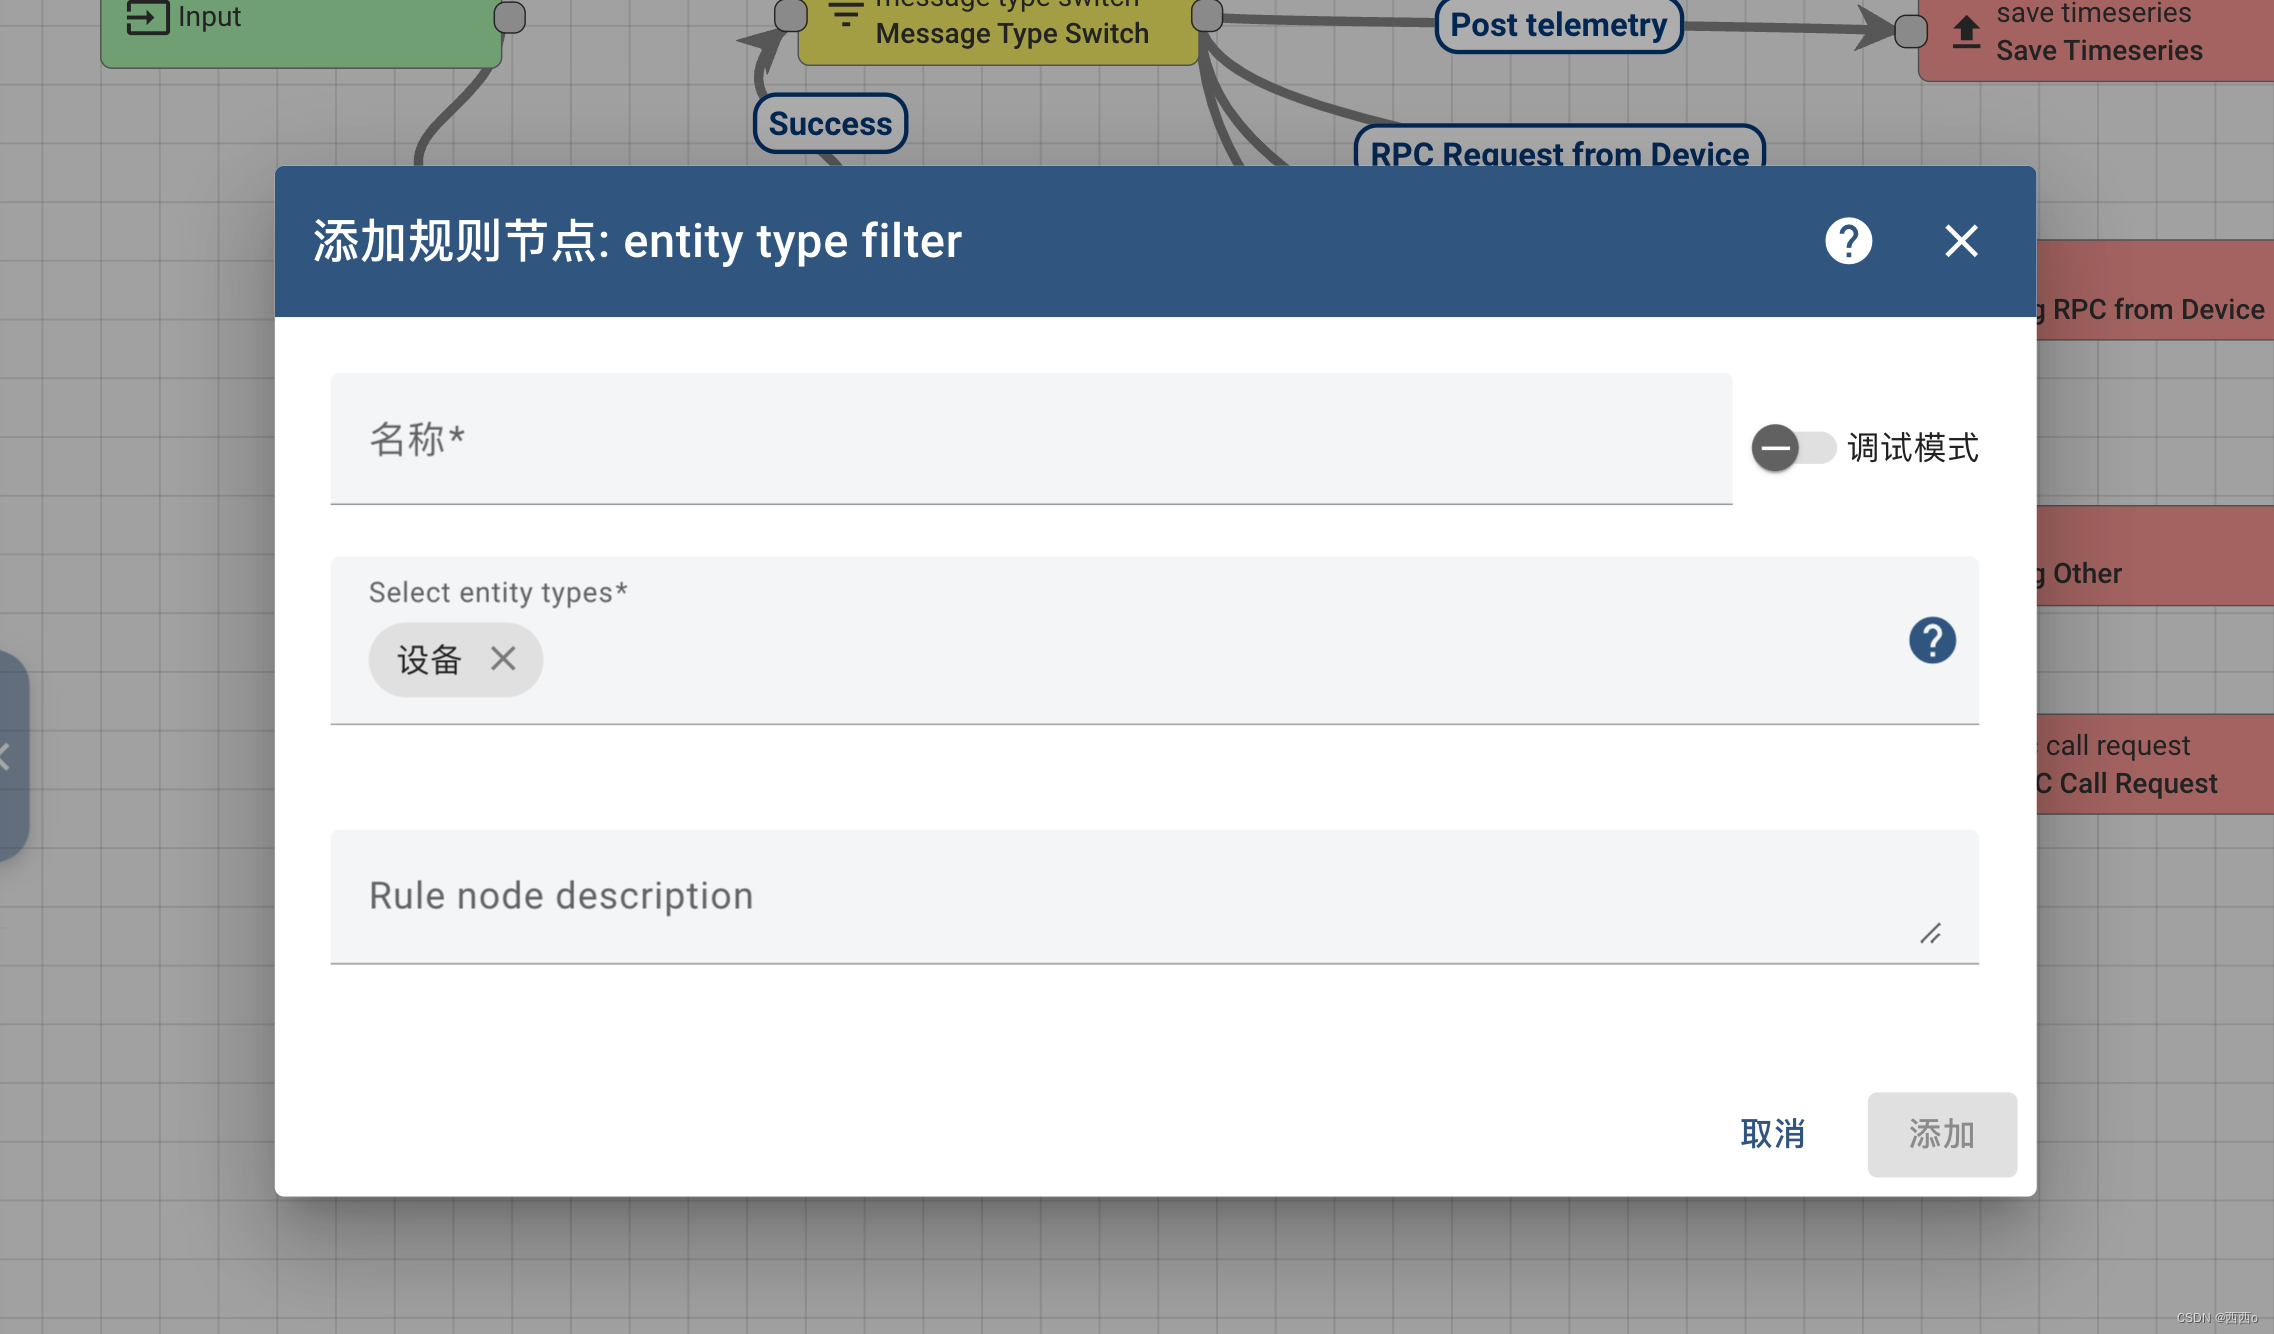Viewport: 2274px width, 1334px height.
Task: Click the RPC Request from Device label
Action: pos(1558,154)
